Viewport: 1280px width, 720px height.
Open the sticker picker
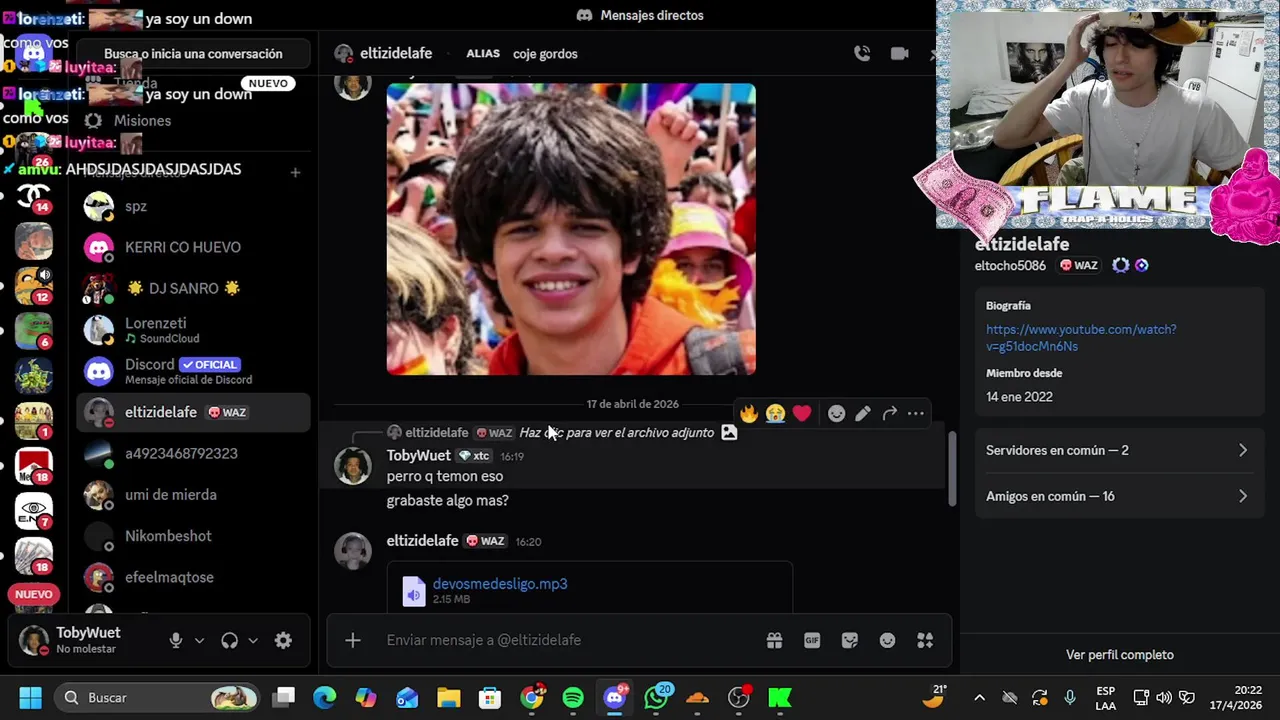click(850, 640)
